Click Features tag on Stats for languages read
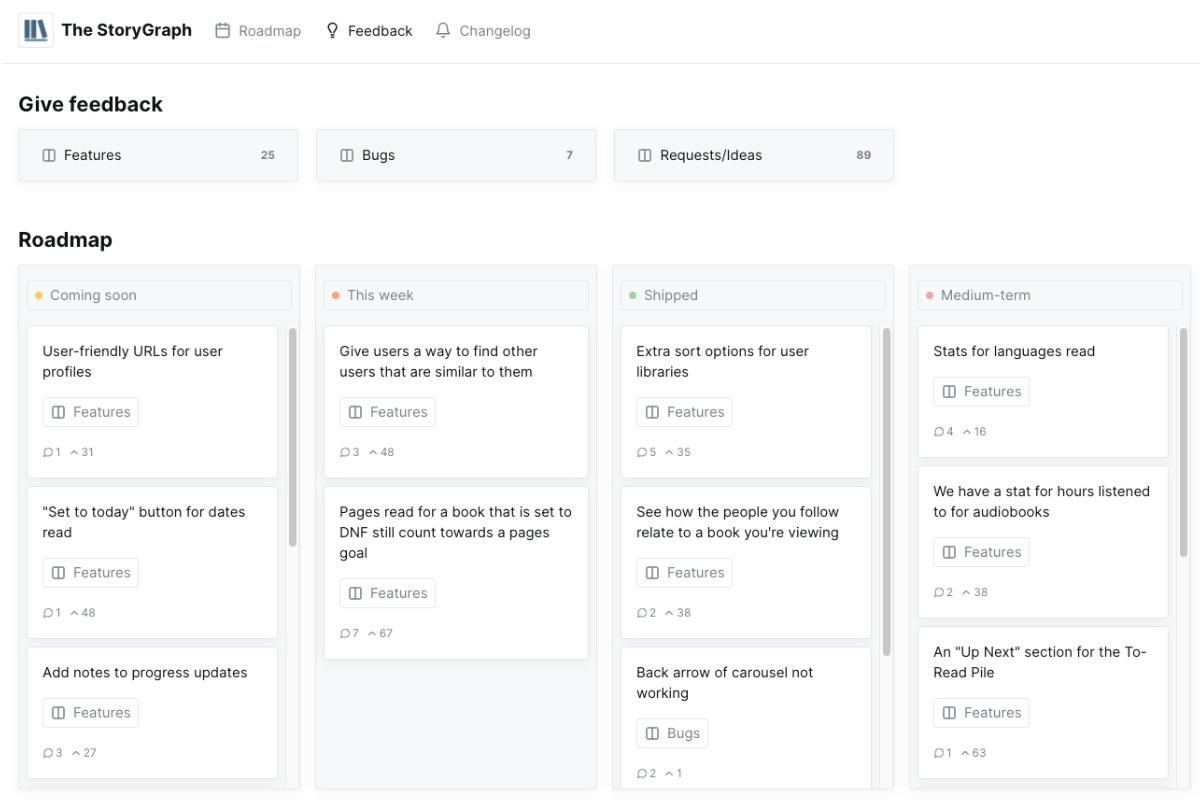 point(981,392)
